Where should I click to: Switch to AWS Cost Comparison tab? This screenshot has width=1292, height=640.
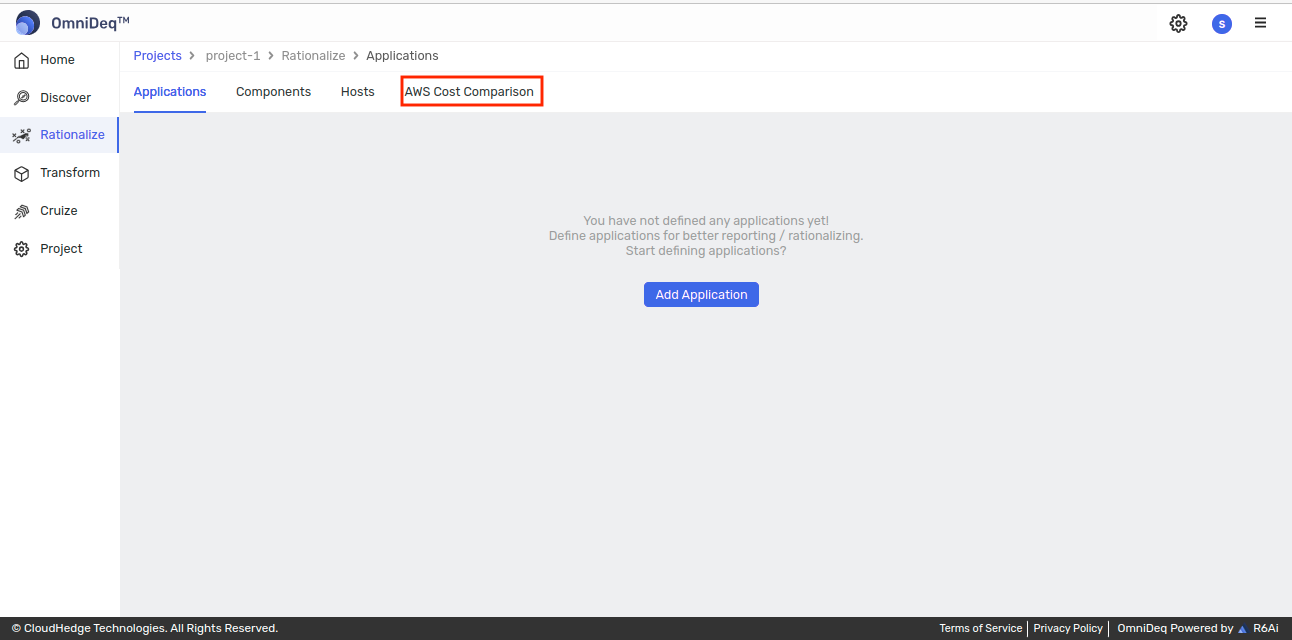click(469, 92)
